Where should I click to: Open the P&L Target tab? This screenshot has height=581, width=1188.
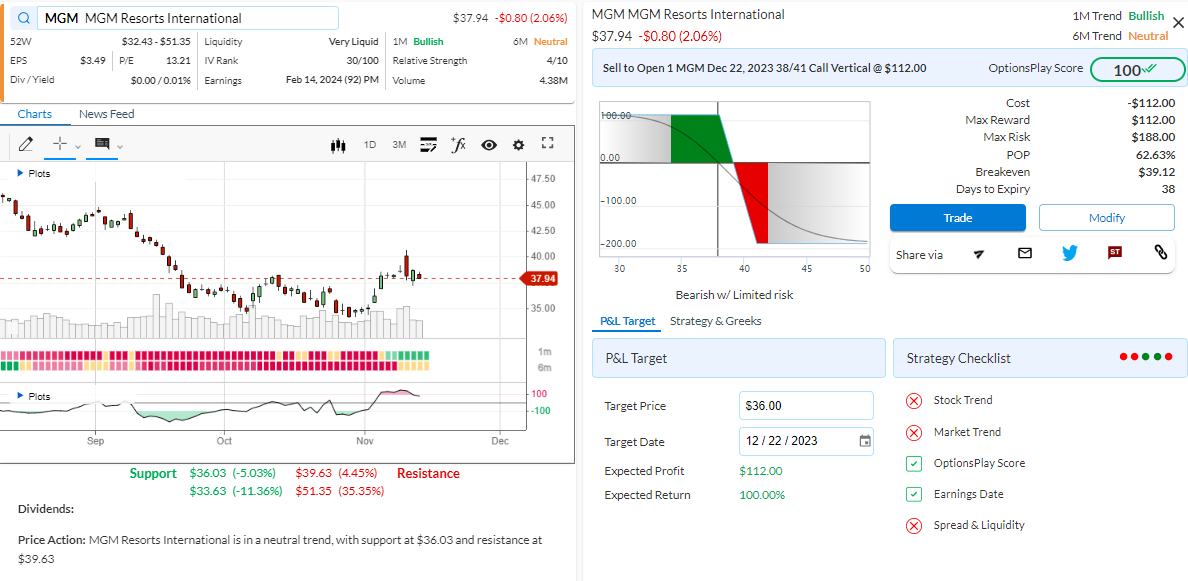pyautogui.click(x=627, y=321)
